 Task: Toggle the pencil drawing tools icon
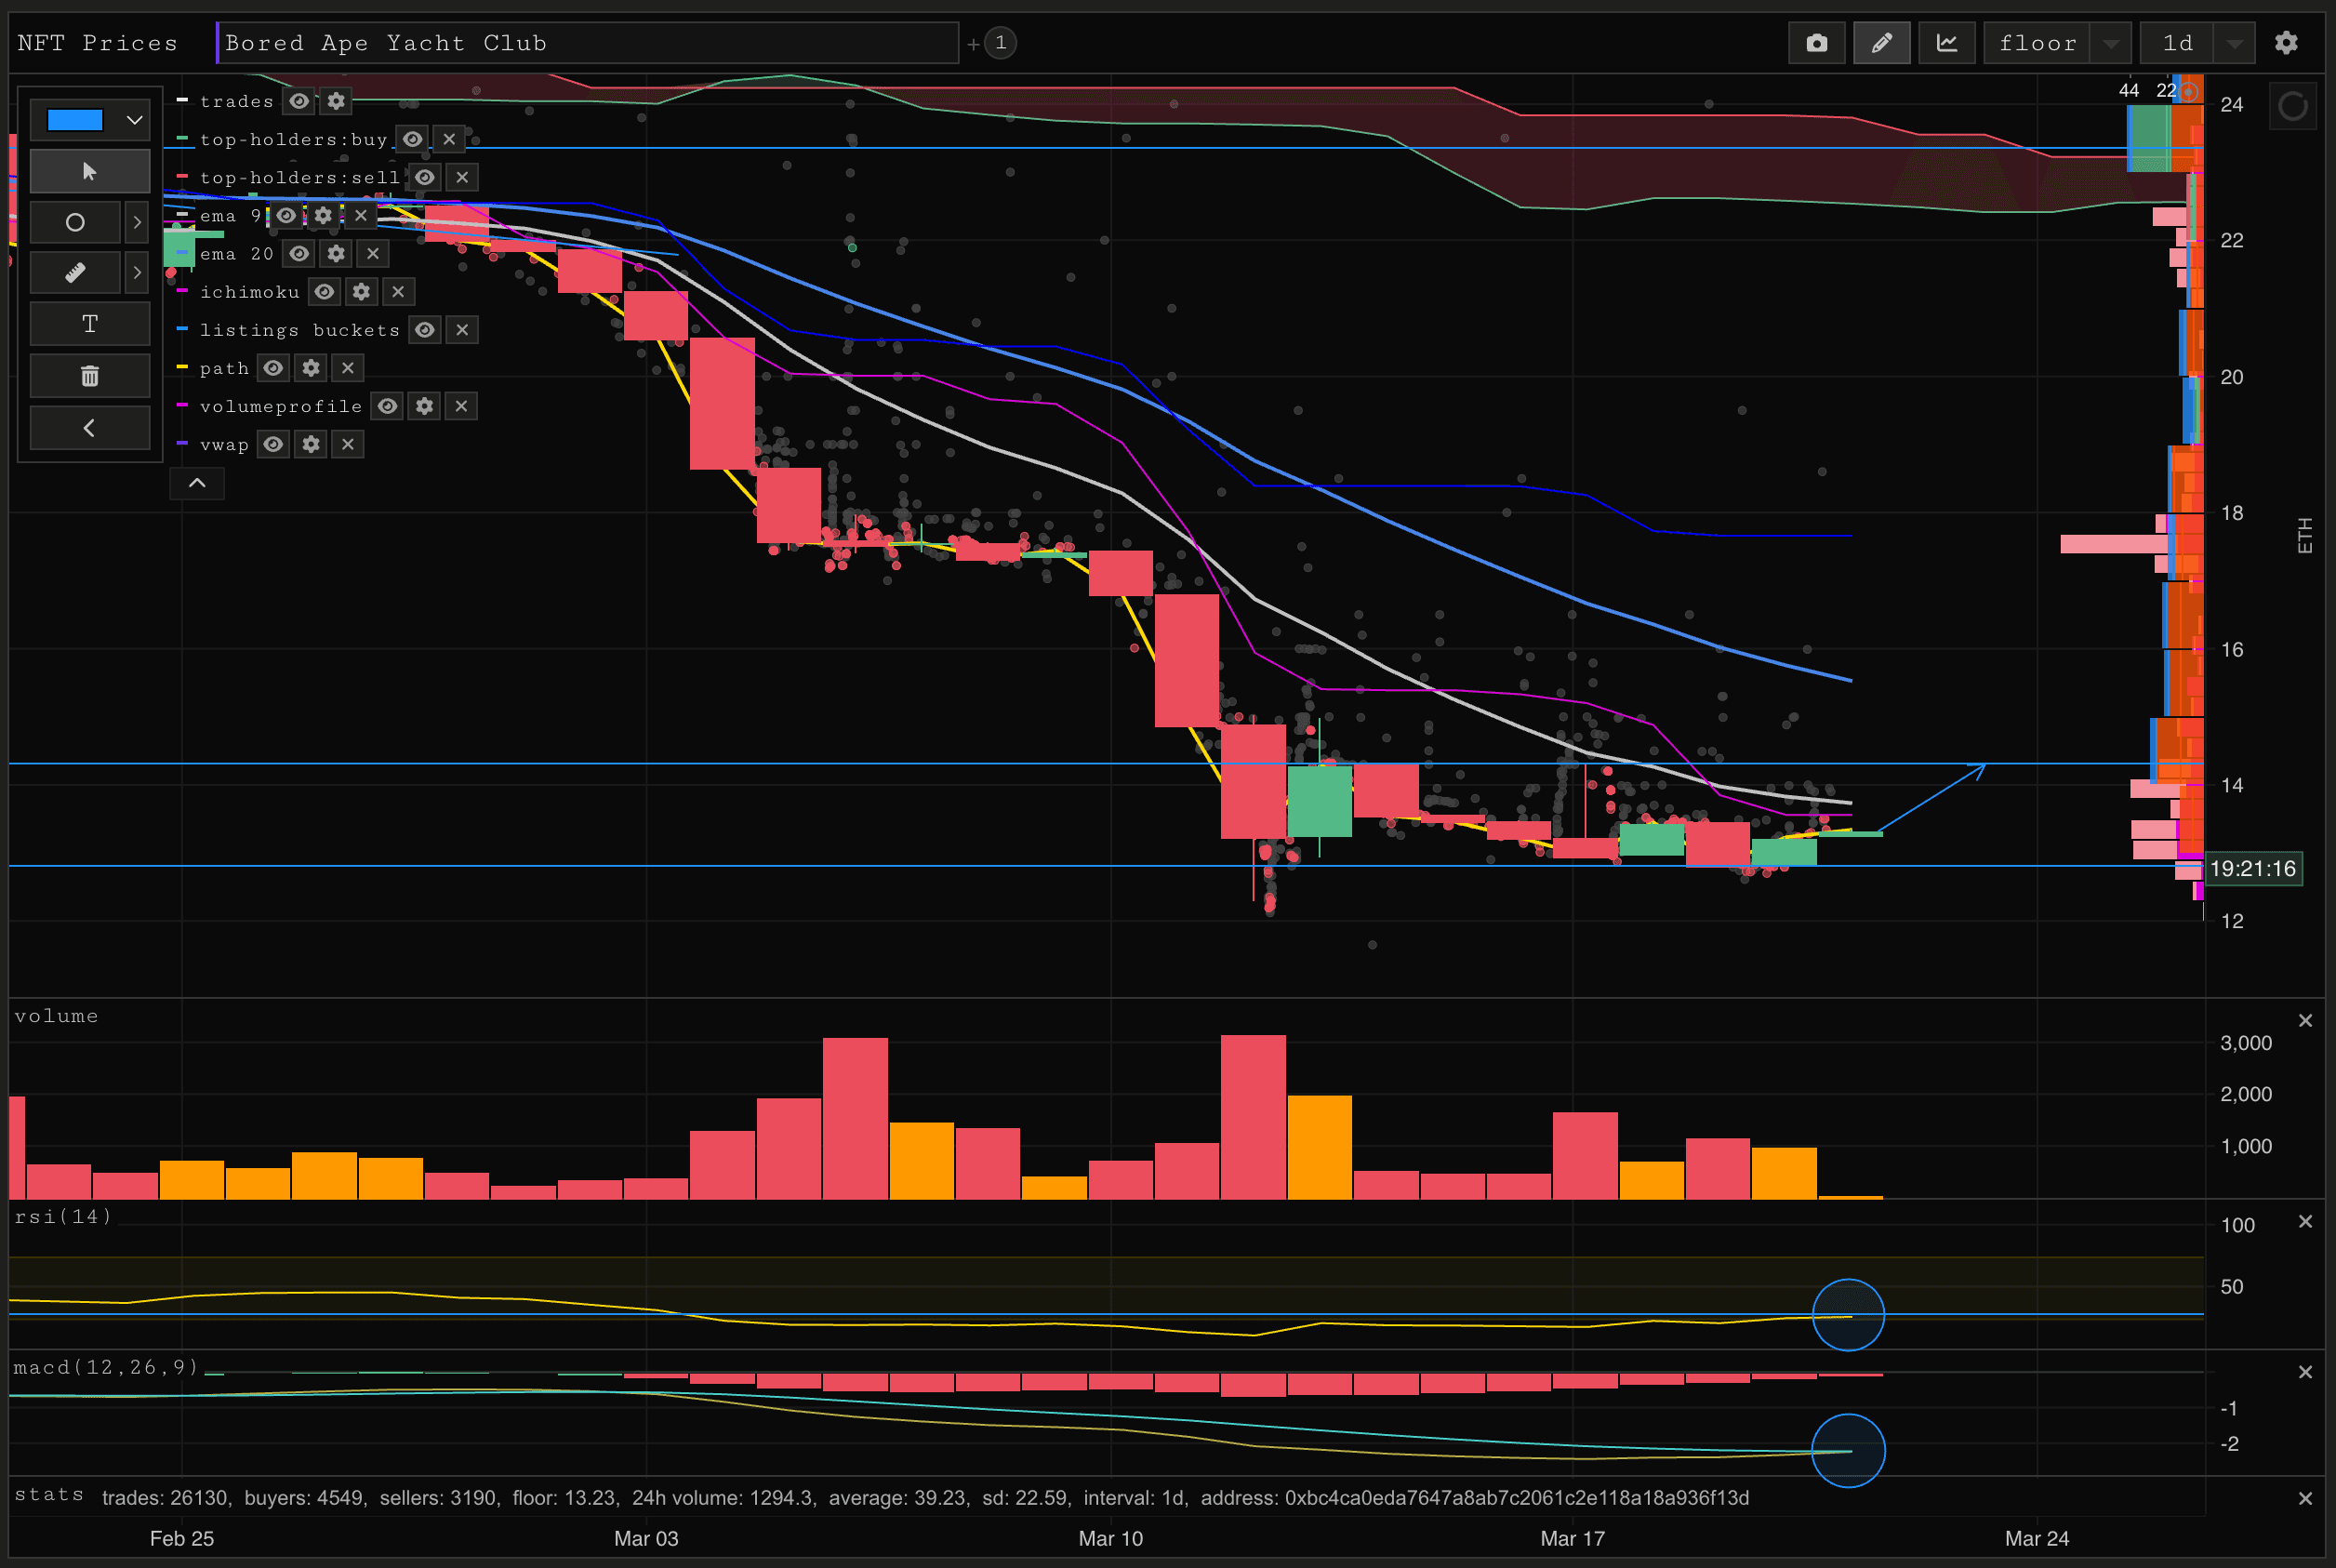tap(1881, 43)
